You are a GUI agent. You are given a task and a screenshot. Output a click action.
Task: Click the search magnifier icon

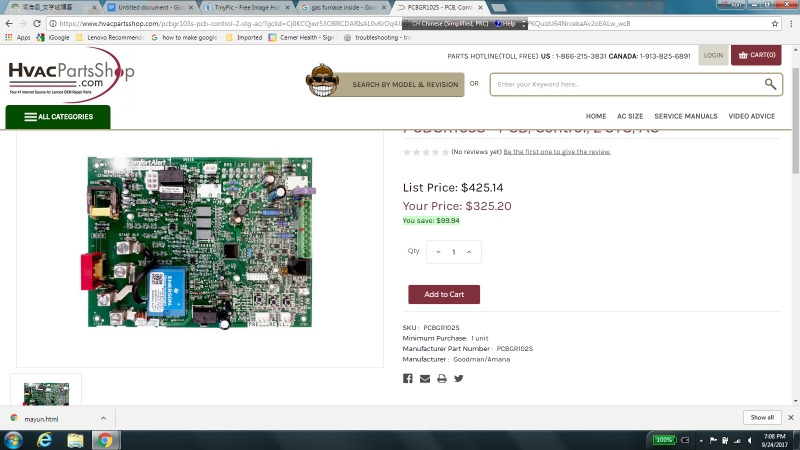[770, 84]
